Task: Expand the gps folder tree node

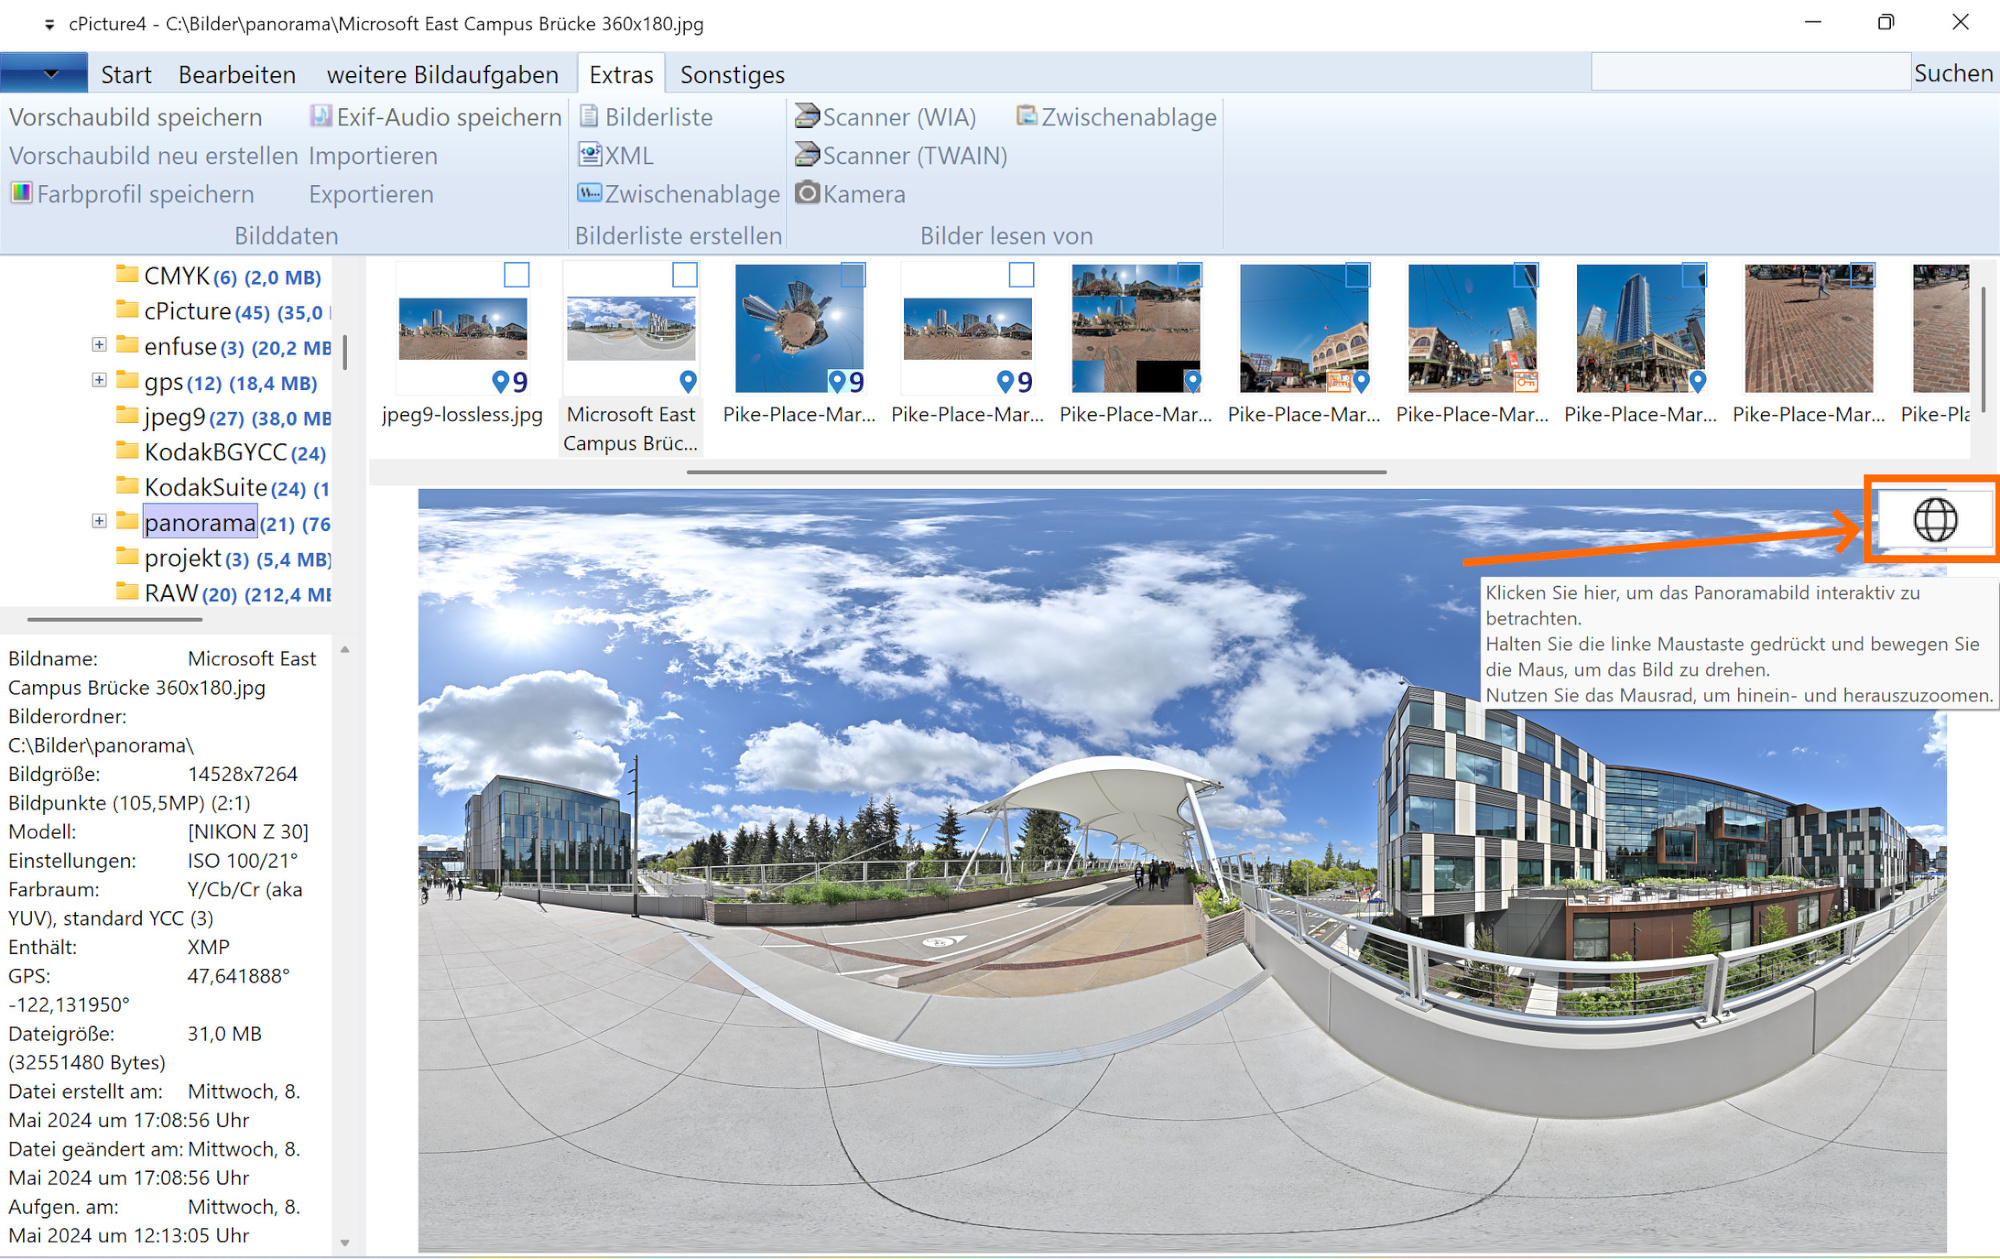Action: [x=99, y=380]
